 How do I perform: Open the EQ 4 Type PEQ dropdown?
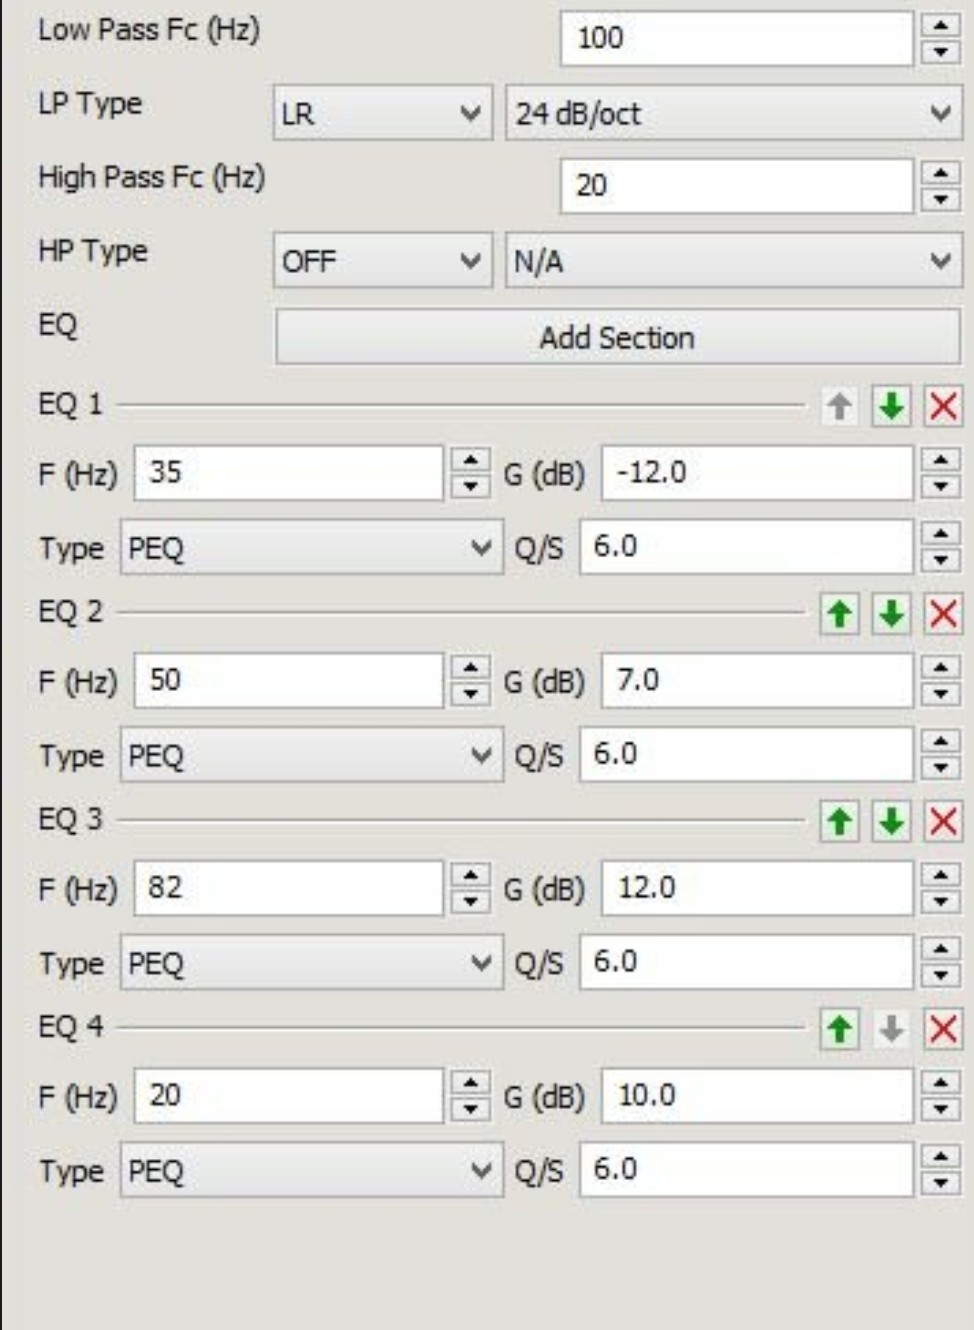(311, 1170)
